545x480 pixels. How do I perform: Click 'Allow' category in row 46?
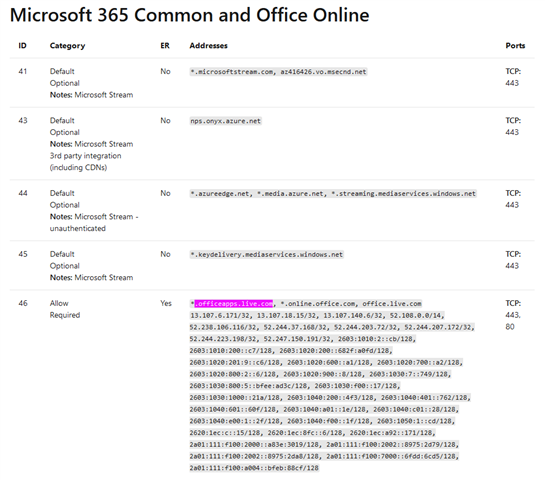pyautogui.click(x=59, y=303)
